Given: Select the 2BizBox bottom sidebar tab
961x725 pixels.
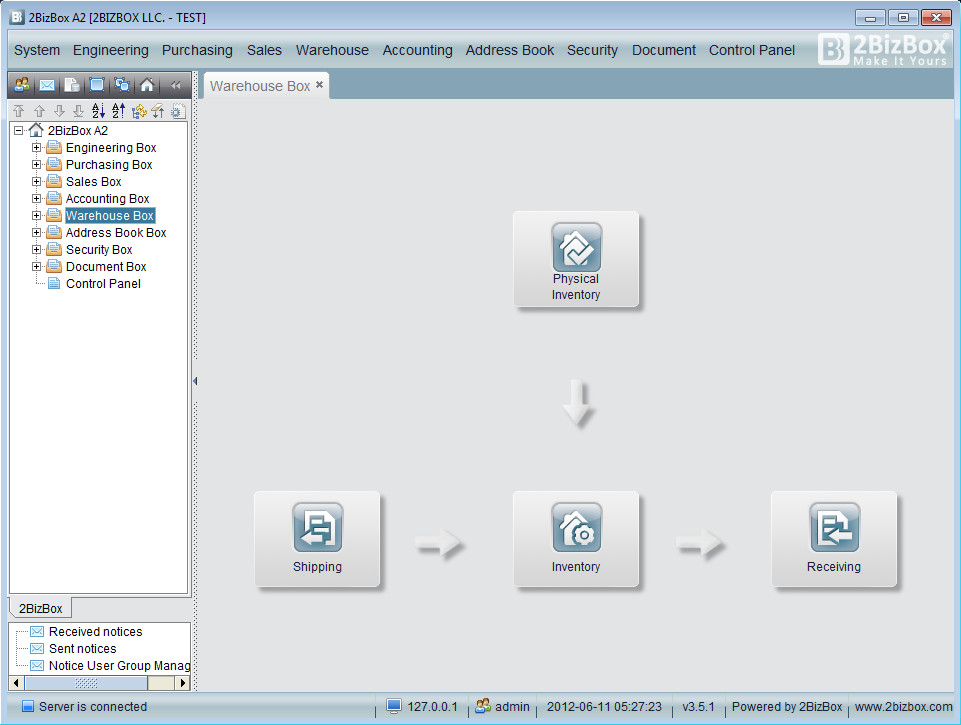Looking at the screenshot, I should (x=40, y=609).
